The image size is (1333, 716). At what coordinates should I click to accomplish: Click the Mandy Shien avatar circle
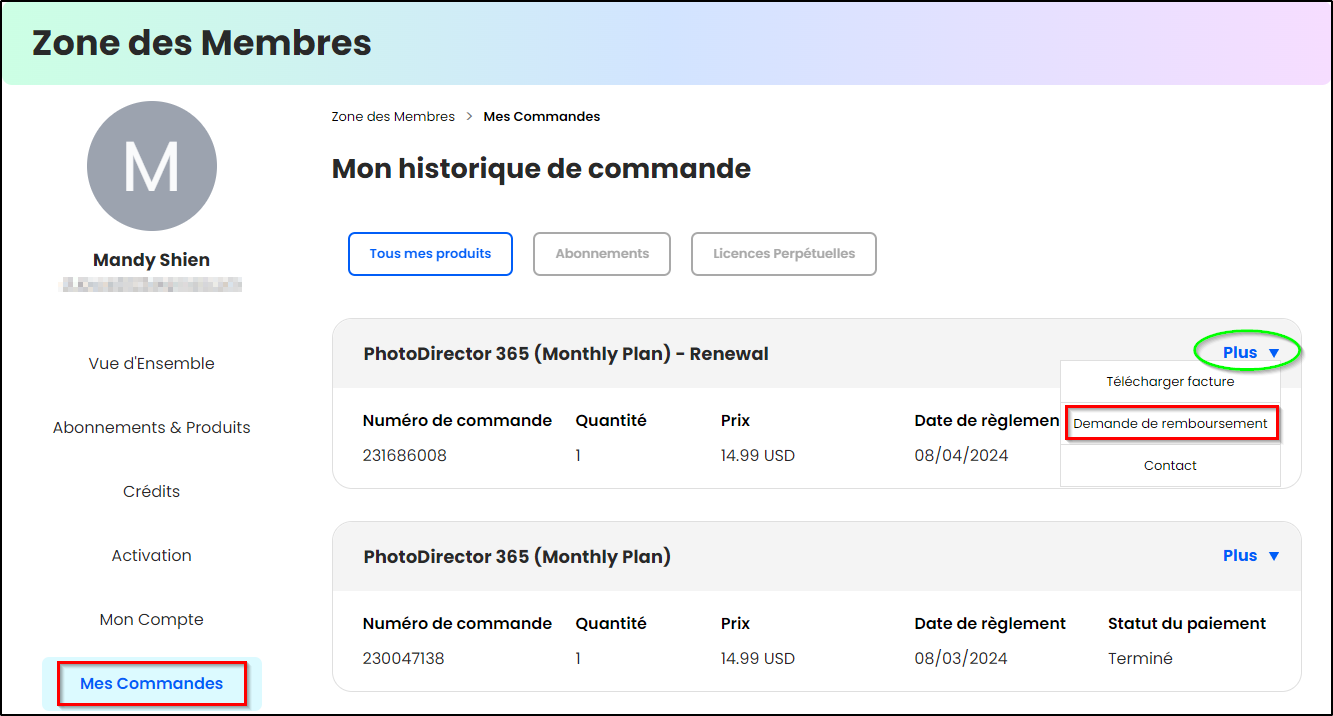[152, 166]
